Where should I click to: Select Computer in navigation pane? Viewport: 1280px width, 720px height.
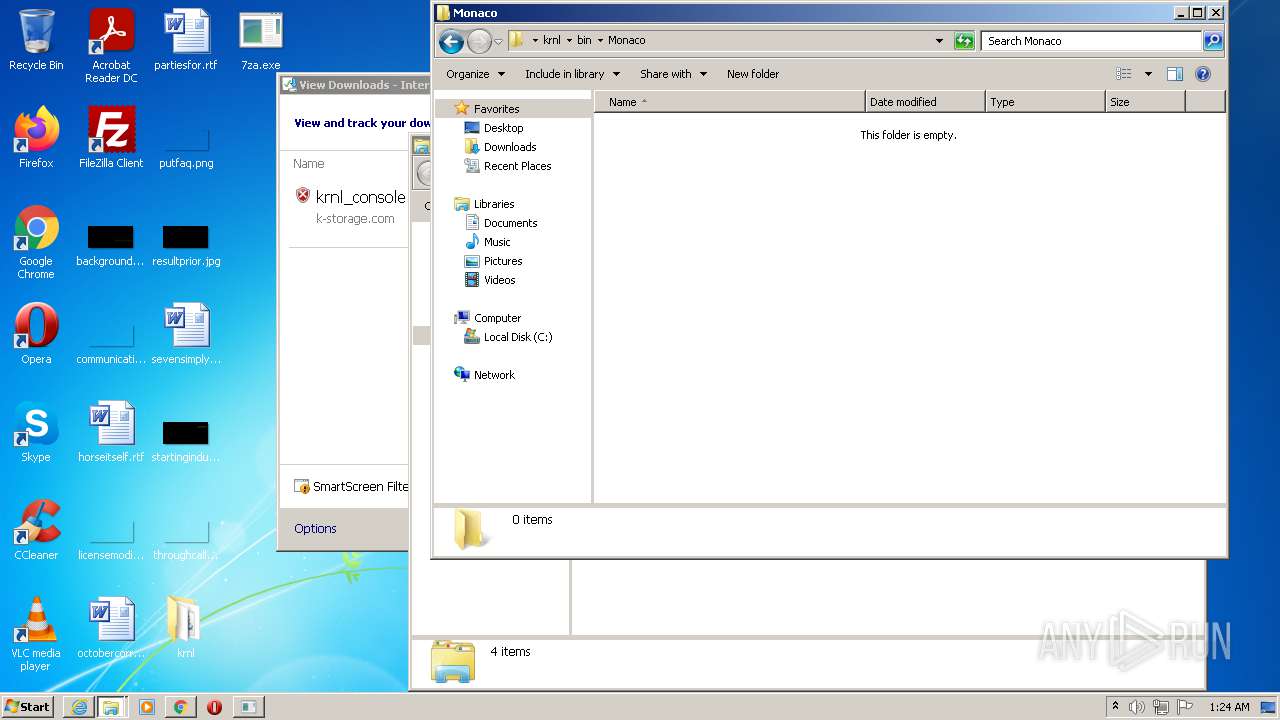click(x=497, y=317)
